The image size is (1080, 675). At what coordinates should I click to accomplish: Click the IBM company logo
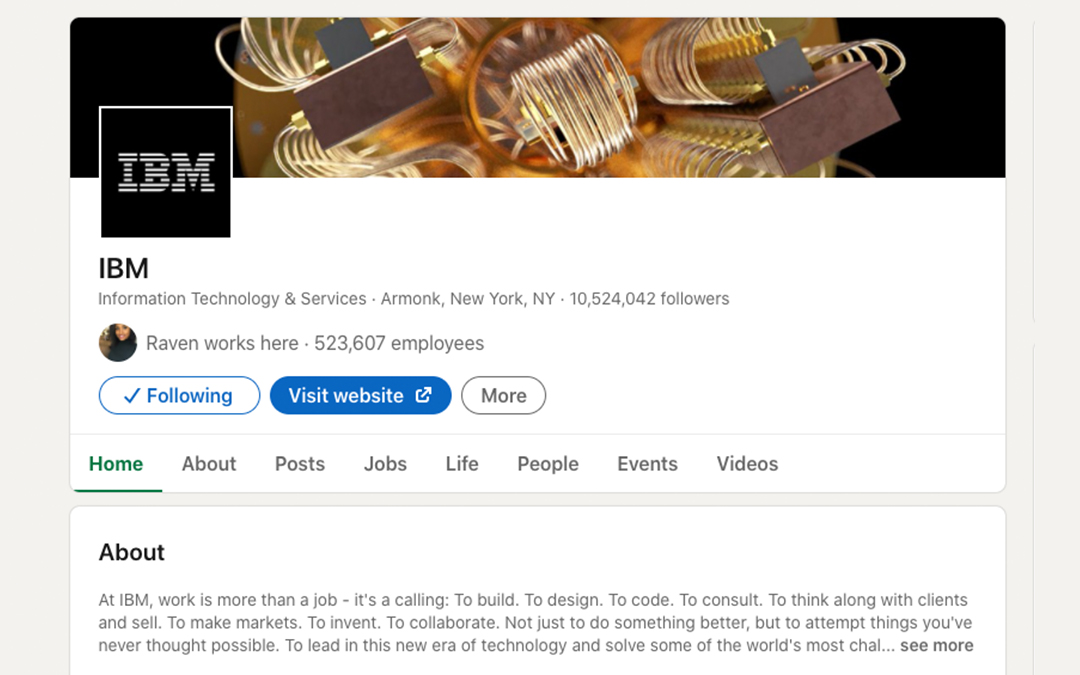165,172
